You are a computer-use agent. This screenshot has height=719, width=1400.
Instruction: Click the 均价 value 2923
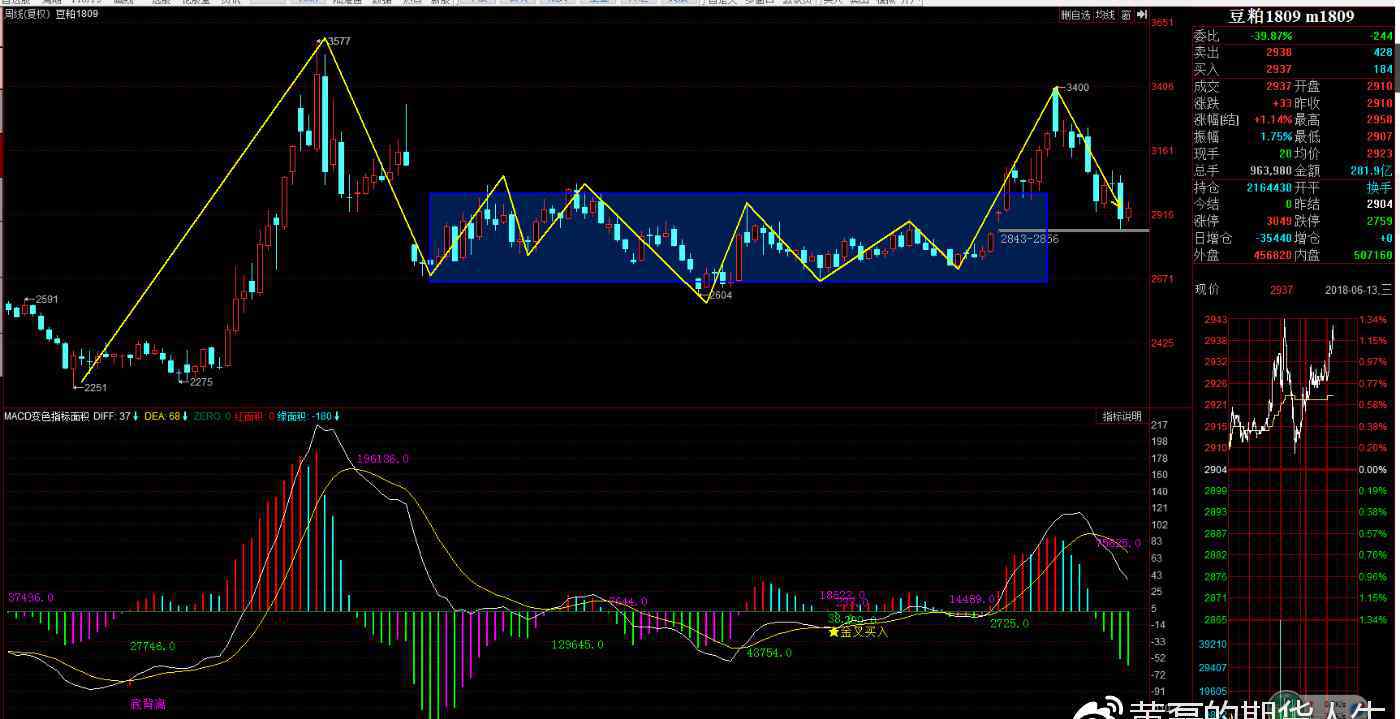(1379, 154)
